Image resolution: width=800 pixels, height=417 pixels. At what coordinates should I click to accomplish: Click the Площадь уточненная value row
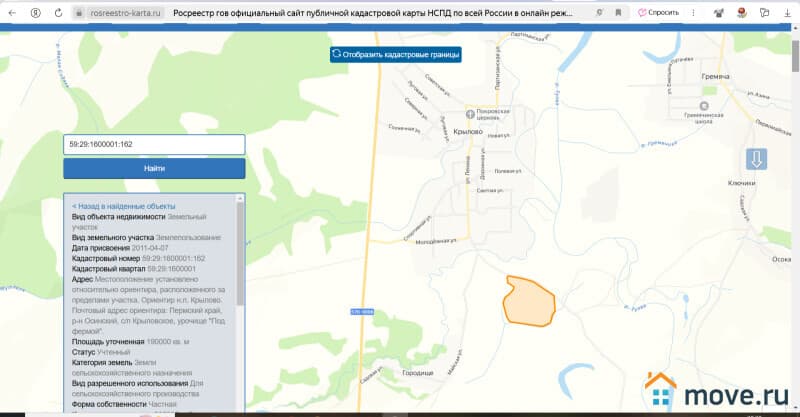[x=131, y=341]
